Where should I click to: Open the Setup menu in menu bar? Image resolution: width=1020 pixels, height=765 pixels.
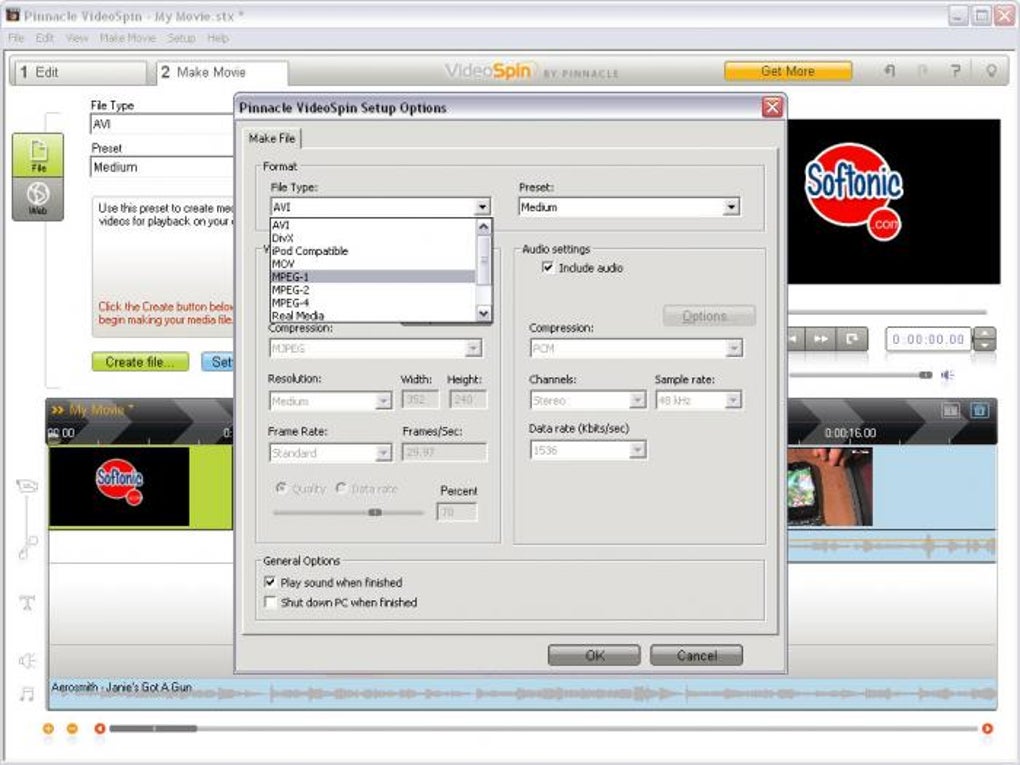tap(181, 38)
